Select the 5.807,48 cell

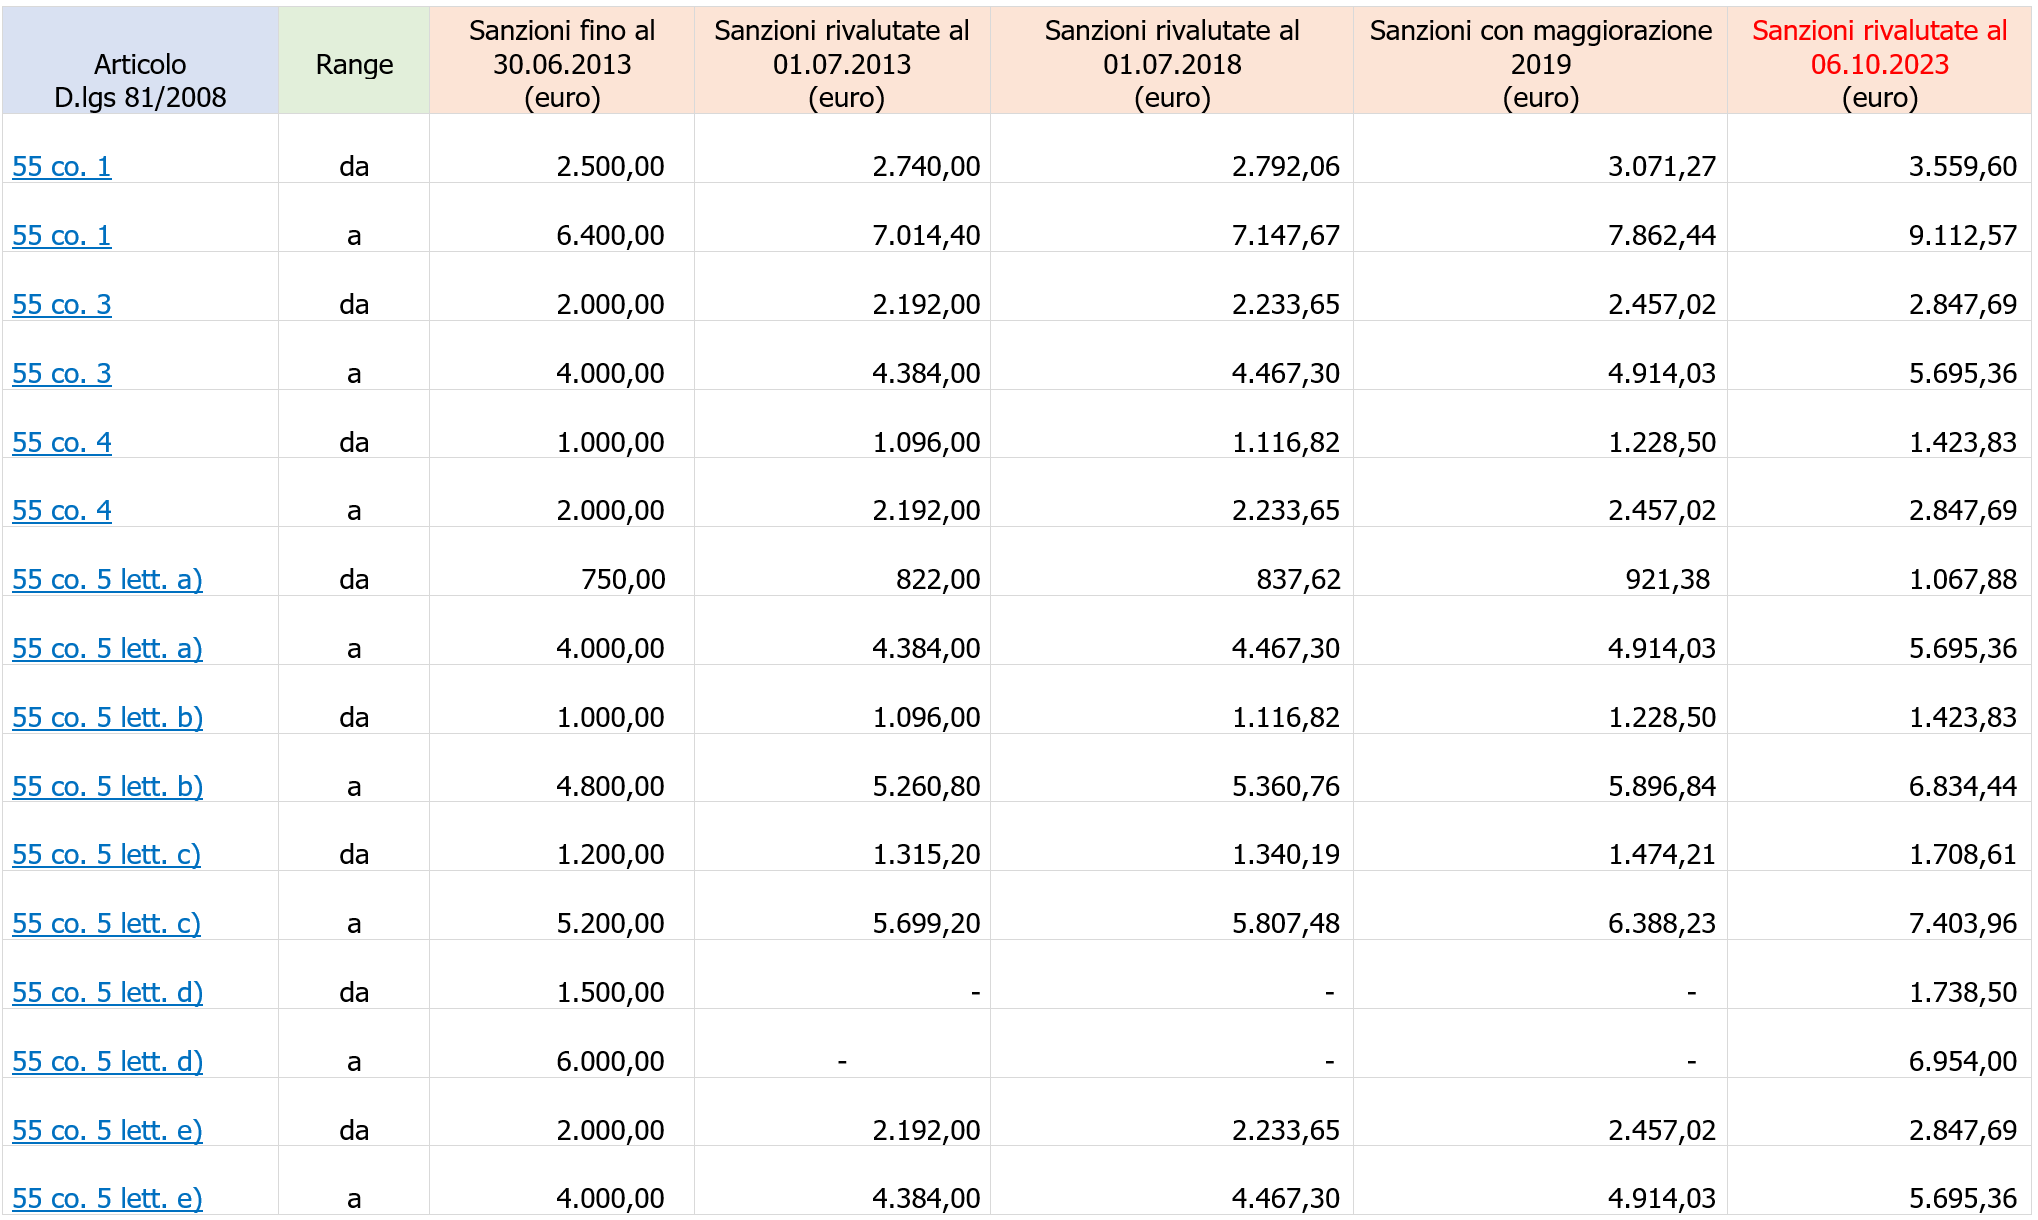click(x=1285, y=923)
